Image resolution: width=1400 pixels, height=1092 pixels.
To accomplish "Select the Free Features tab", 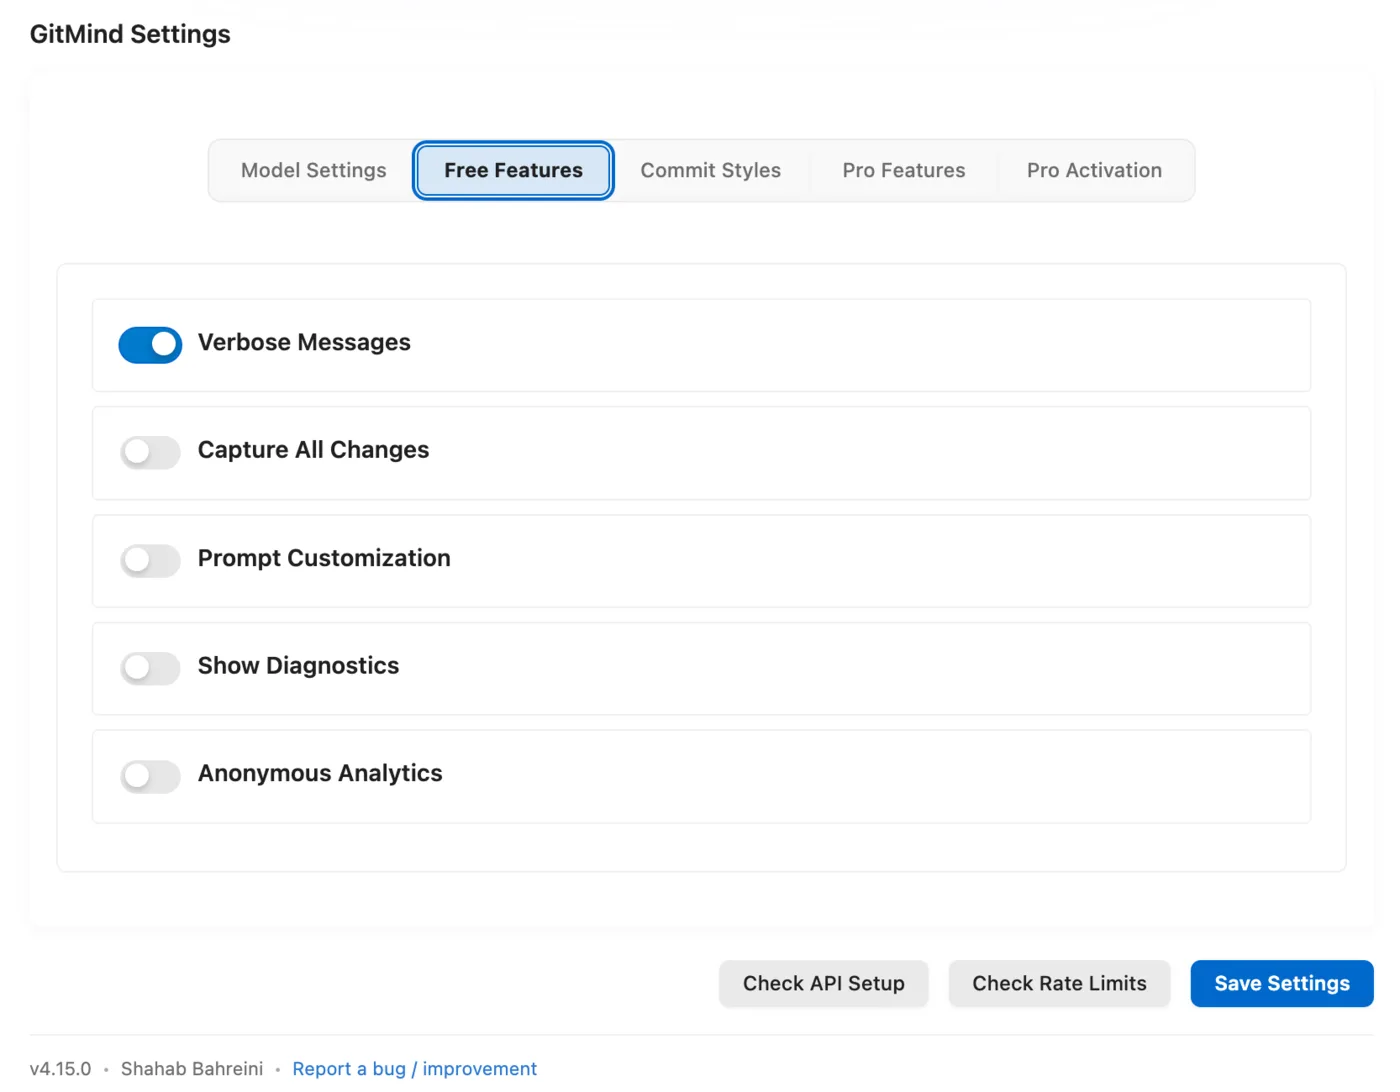I will [x=513, y=171].
